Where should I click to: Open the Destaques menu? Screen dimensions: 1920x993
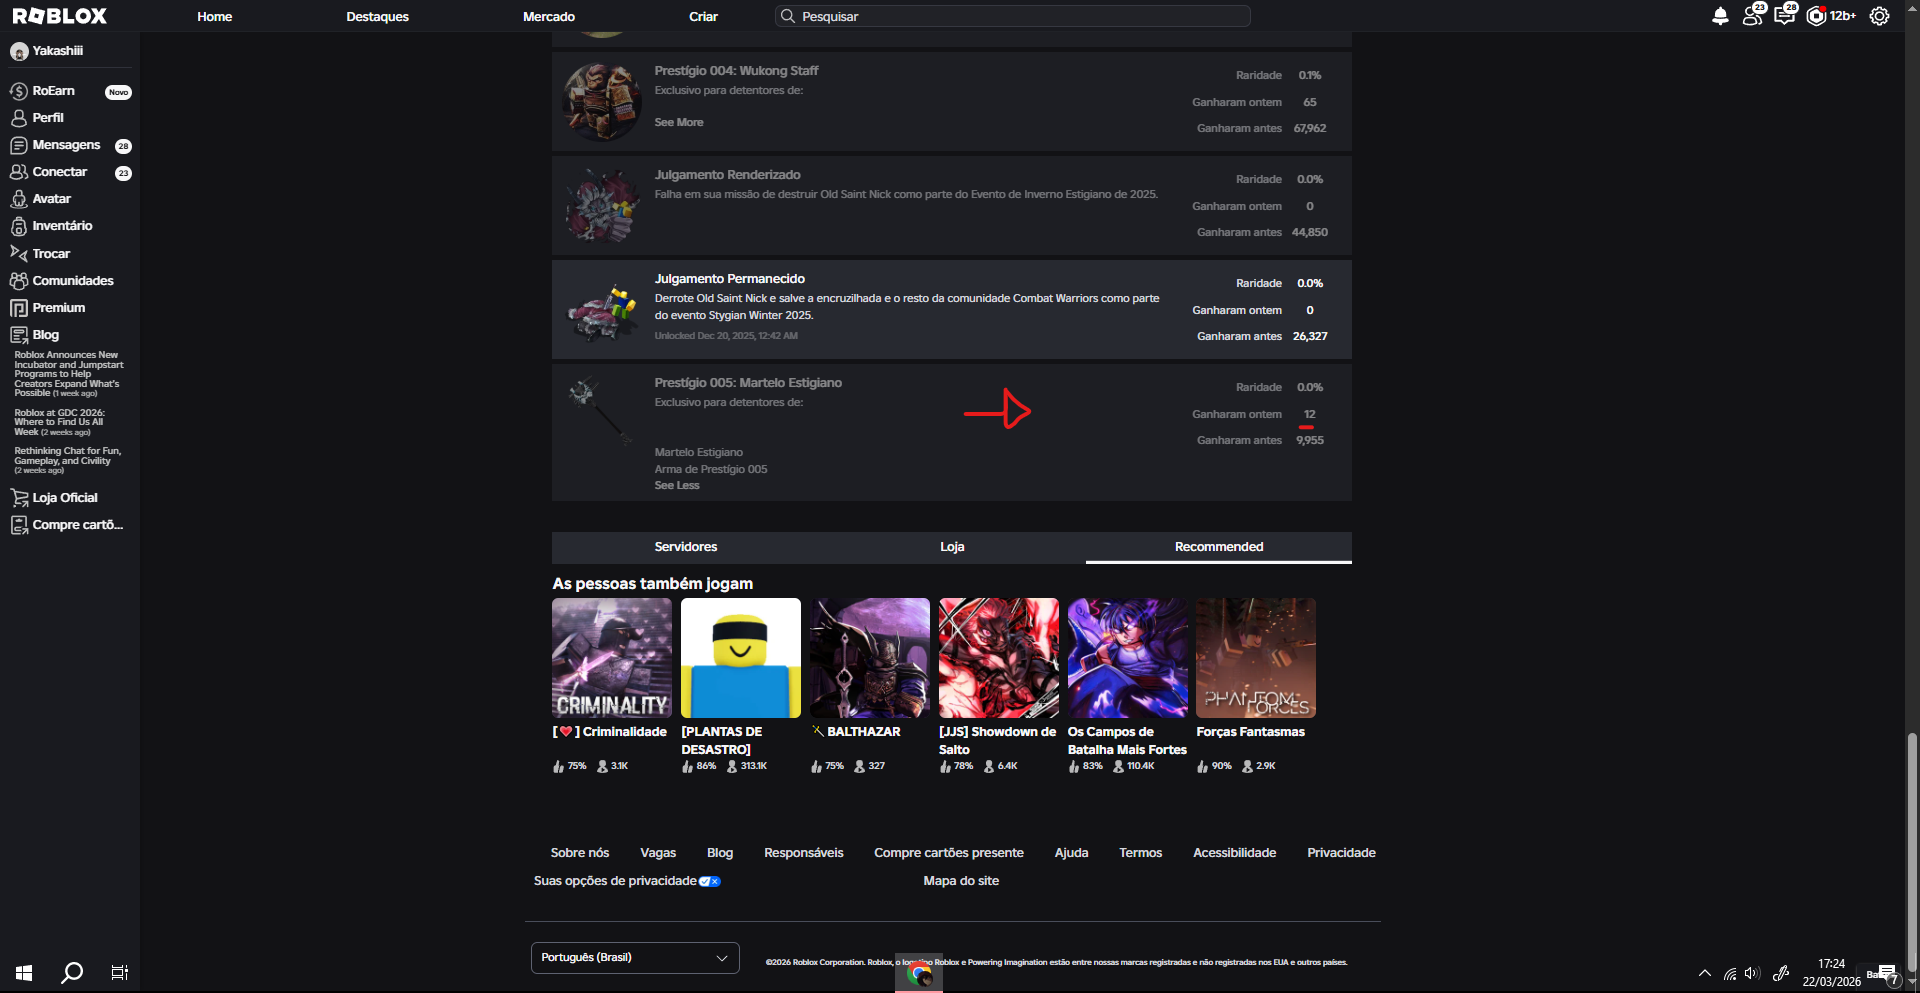(x=377, y=16)
